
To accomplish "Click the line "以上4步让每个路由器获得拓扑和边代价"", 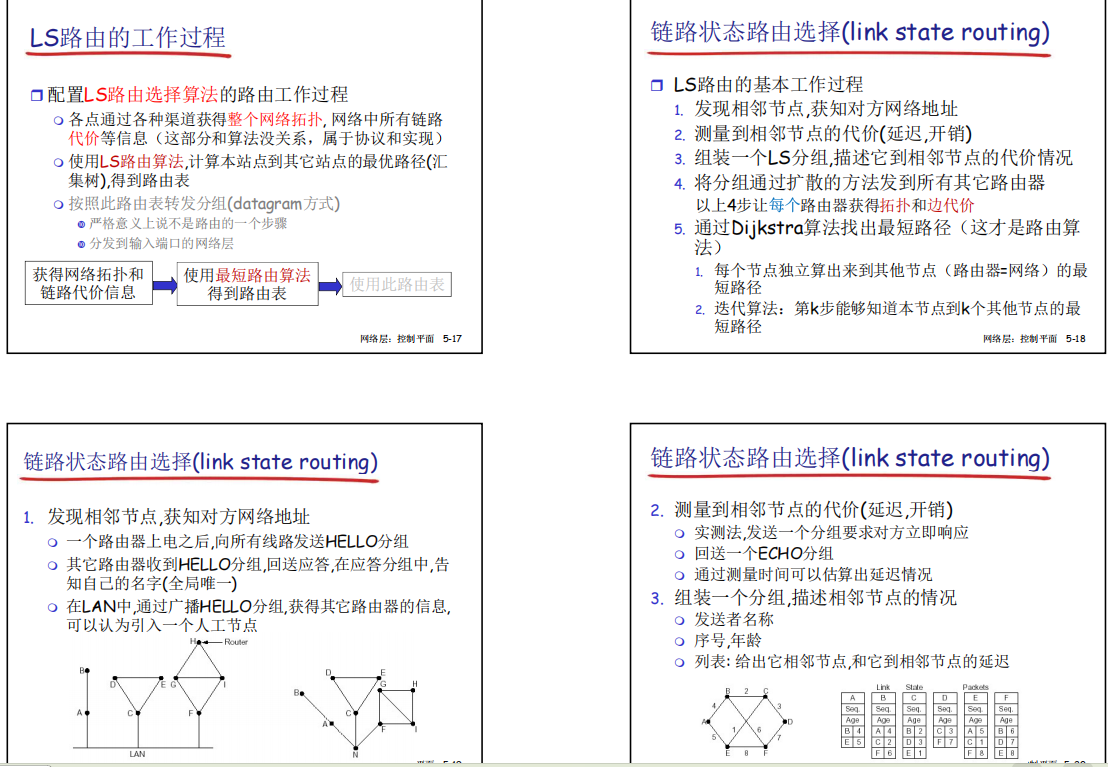I will point(835,205).
